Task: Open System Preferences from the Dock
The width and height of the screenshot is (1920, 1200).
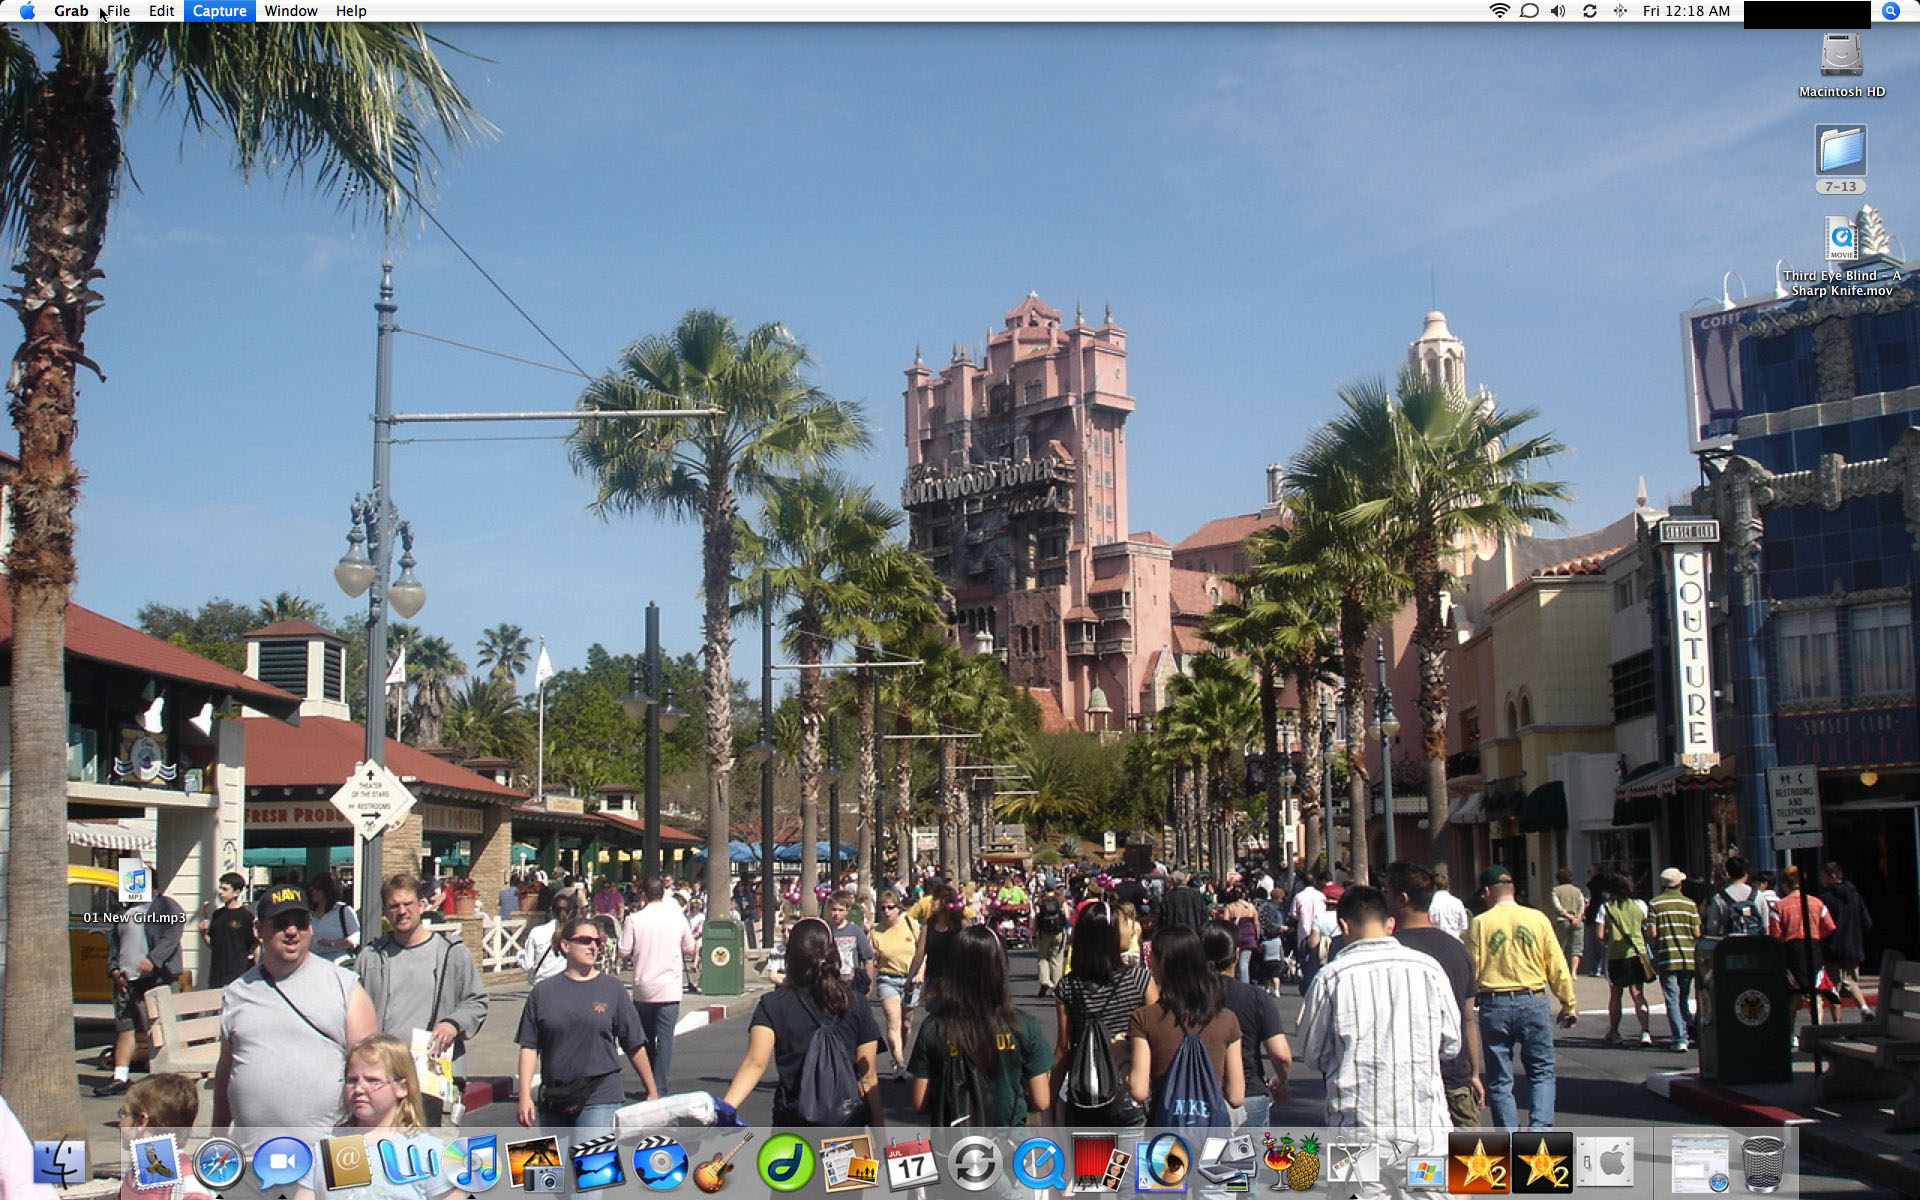Action: tap(1605, 1164)
